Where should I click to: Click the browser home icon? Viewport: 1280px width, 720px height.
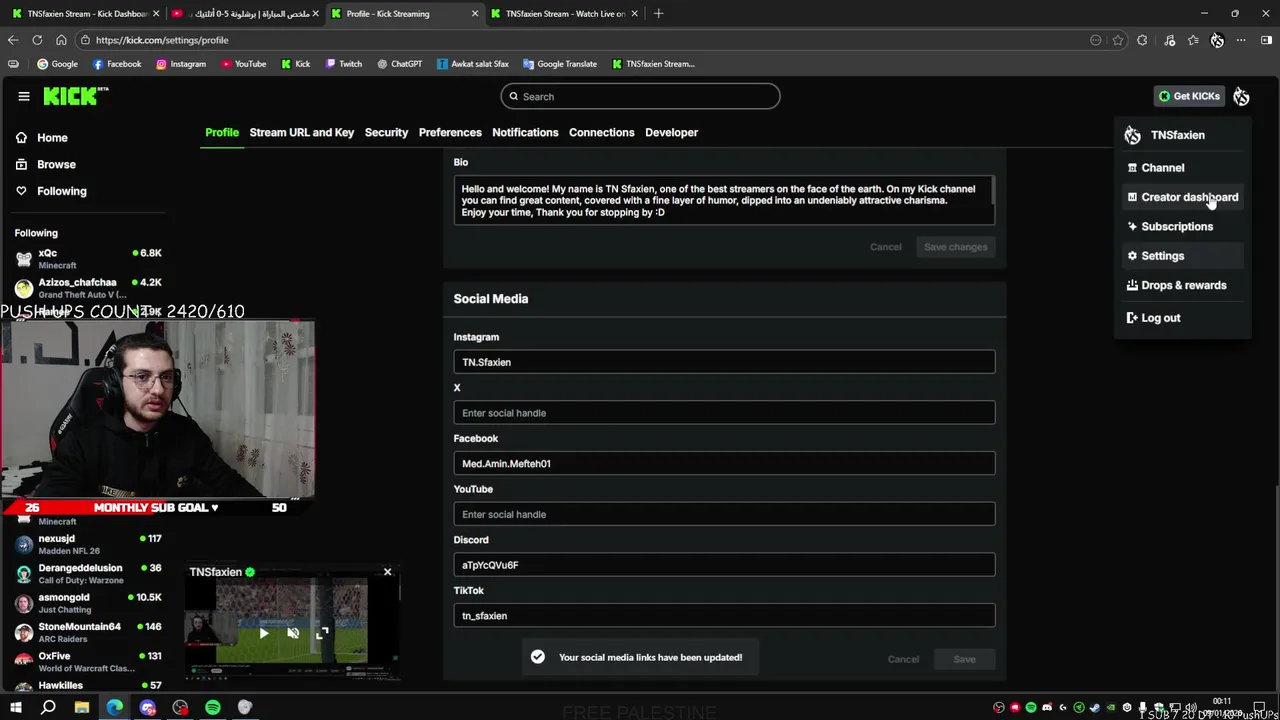point(61,40)
